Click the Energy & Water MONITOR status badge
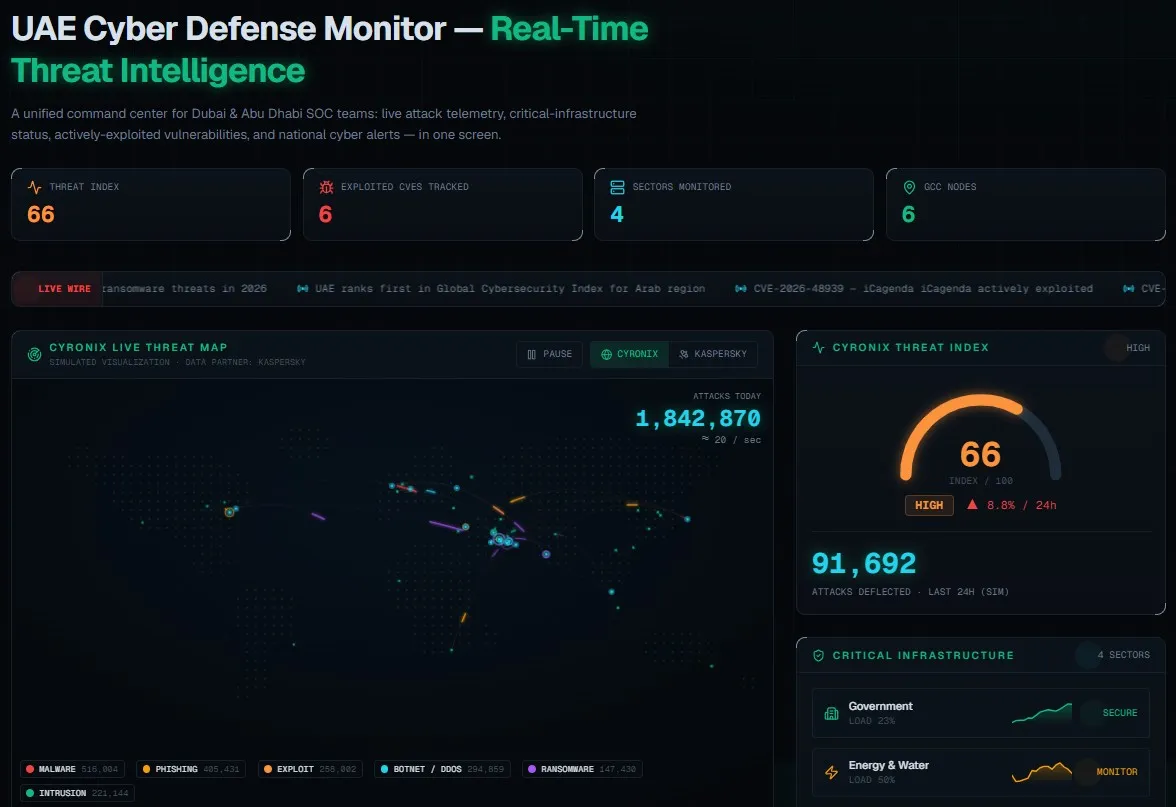The width and height of the screenshot is (1176, 807). pos(1117,772)
